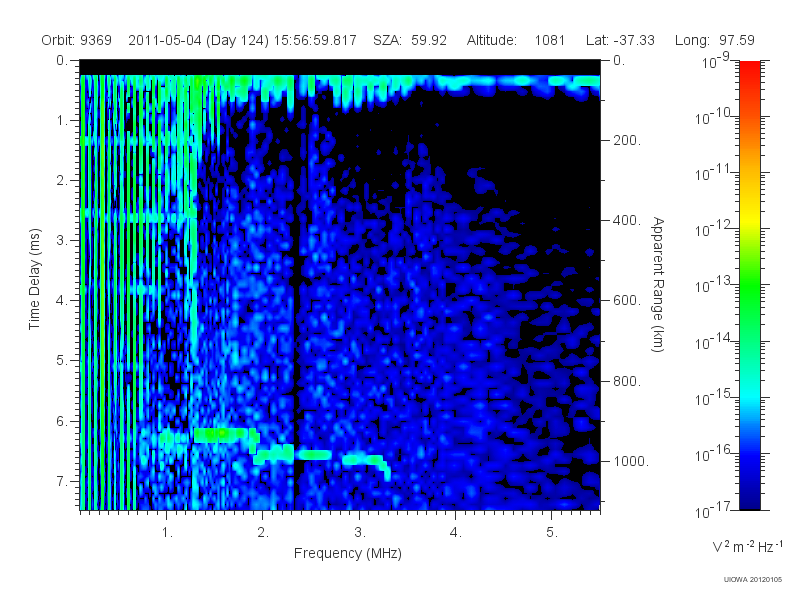Click the '200.' apparent range tick label

(627, 140)
